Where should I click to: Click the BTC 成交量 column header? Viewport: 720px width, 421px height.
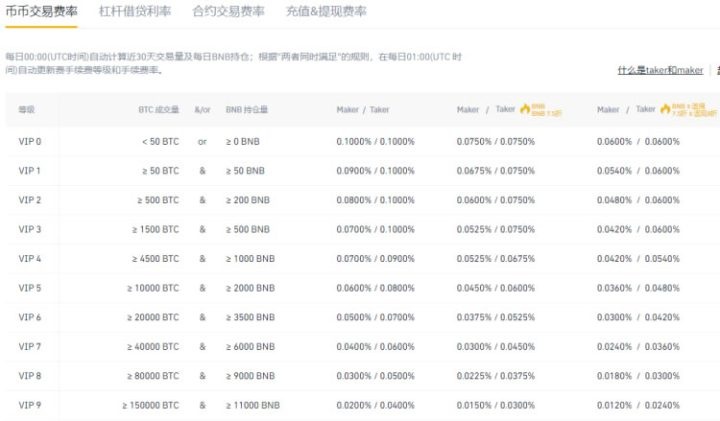point(159,109)
